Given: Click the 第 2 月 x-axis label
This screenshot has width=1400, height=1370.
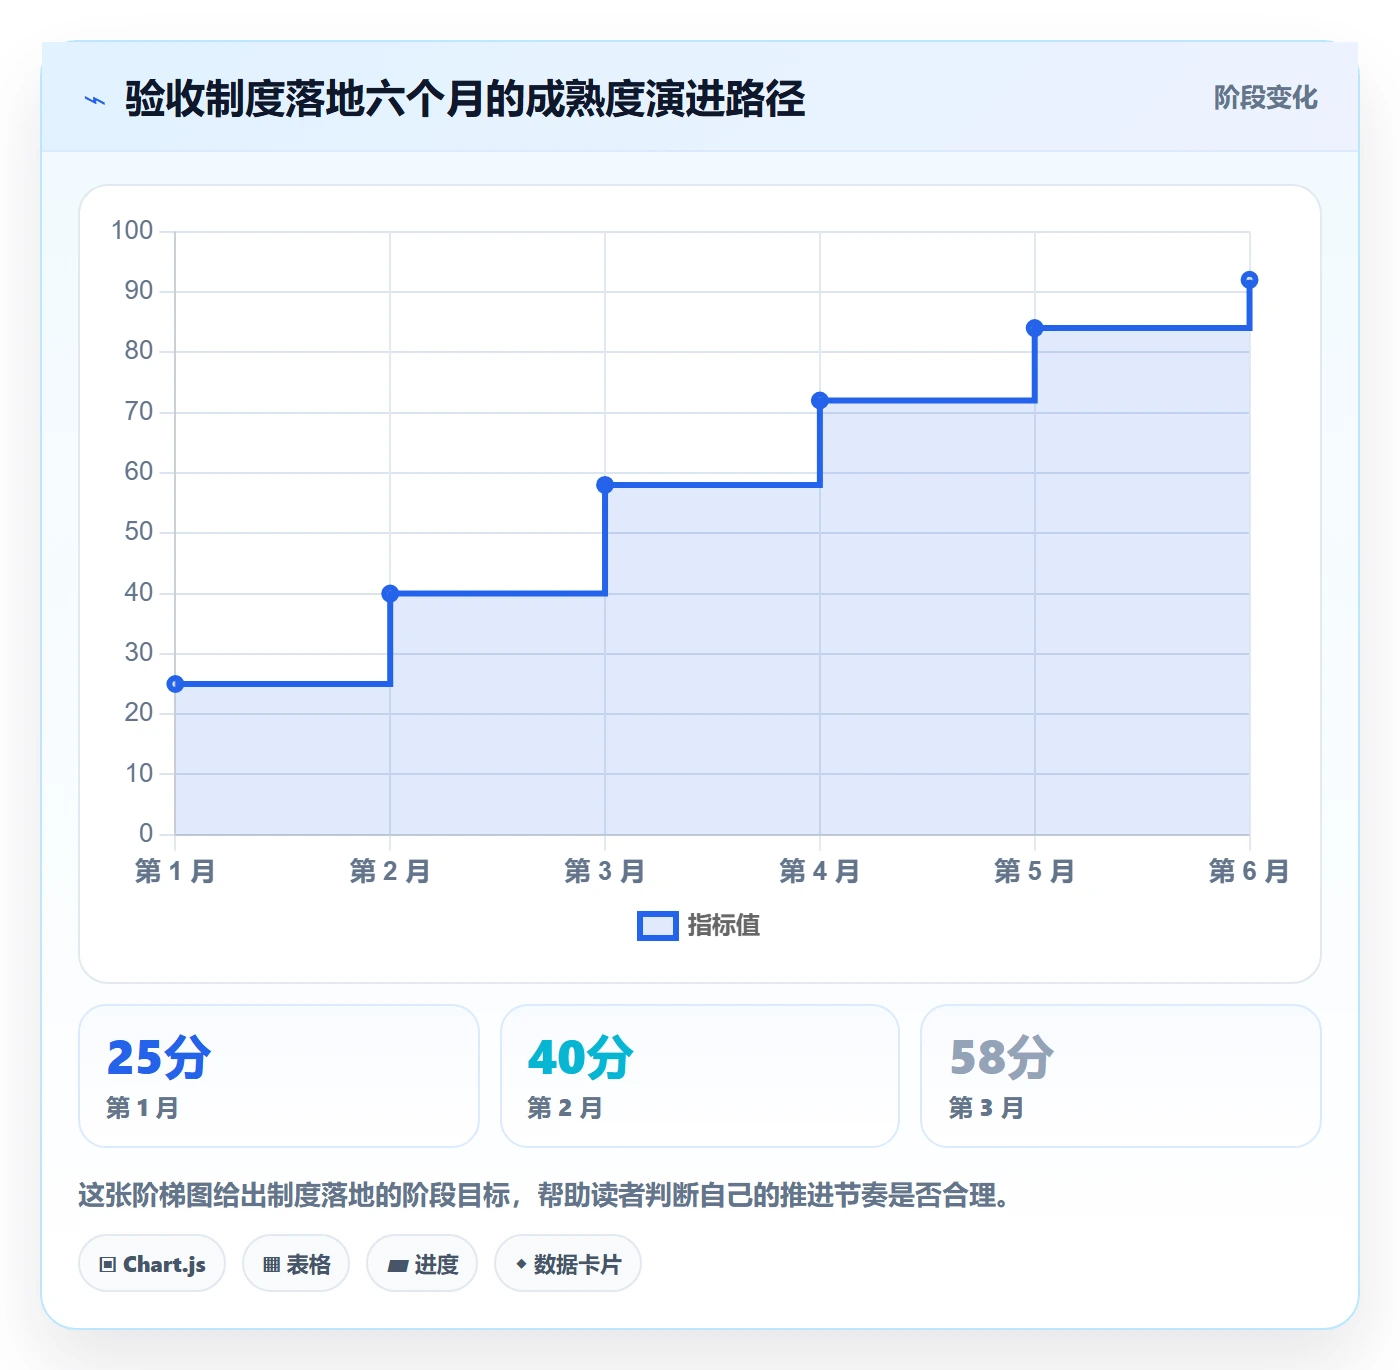Looking at the screenshot, I should tap(390, 871).
